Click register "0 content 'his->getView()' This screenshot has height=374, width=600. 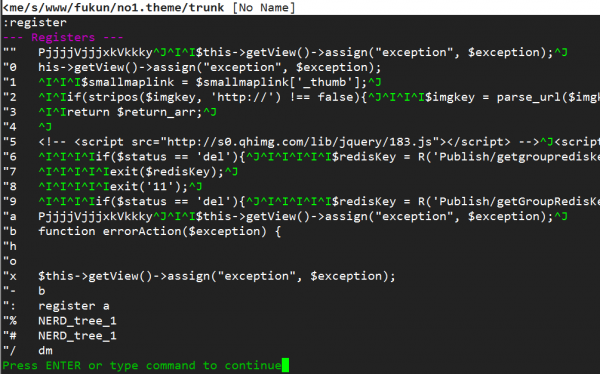click(x=209, y=67)
